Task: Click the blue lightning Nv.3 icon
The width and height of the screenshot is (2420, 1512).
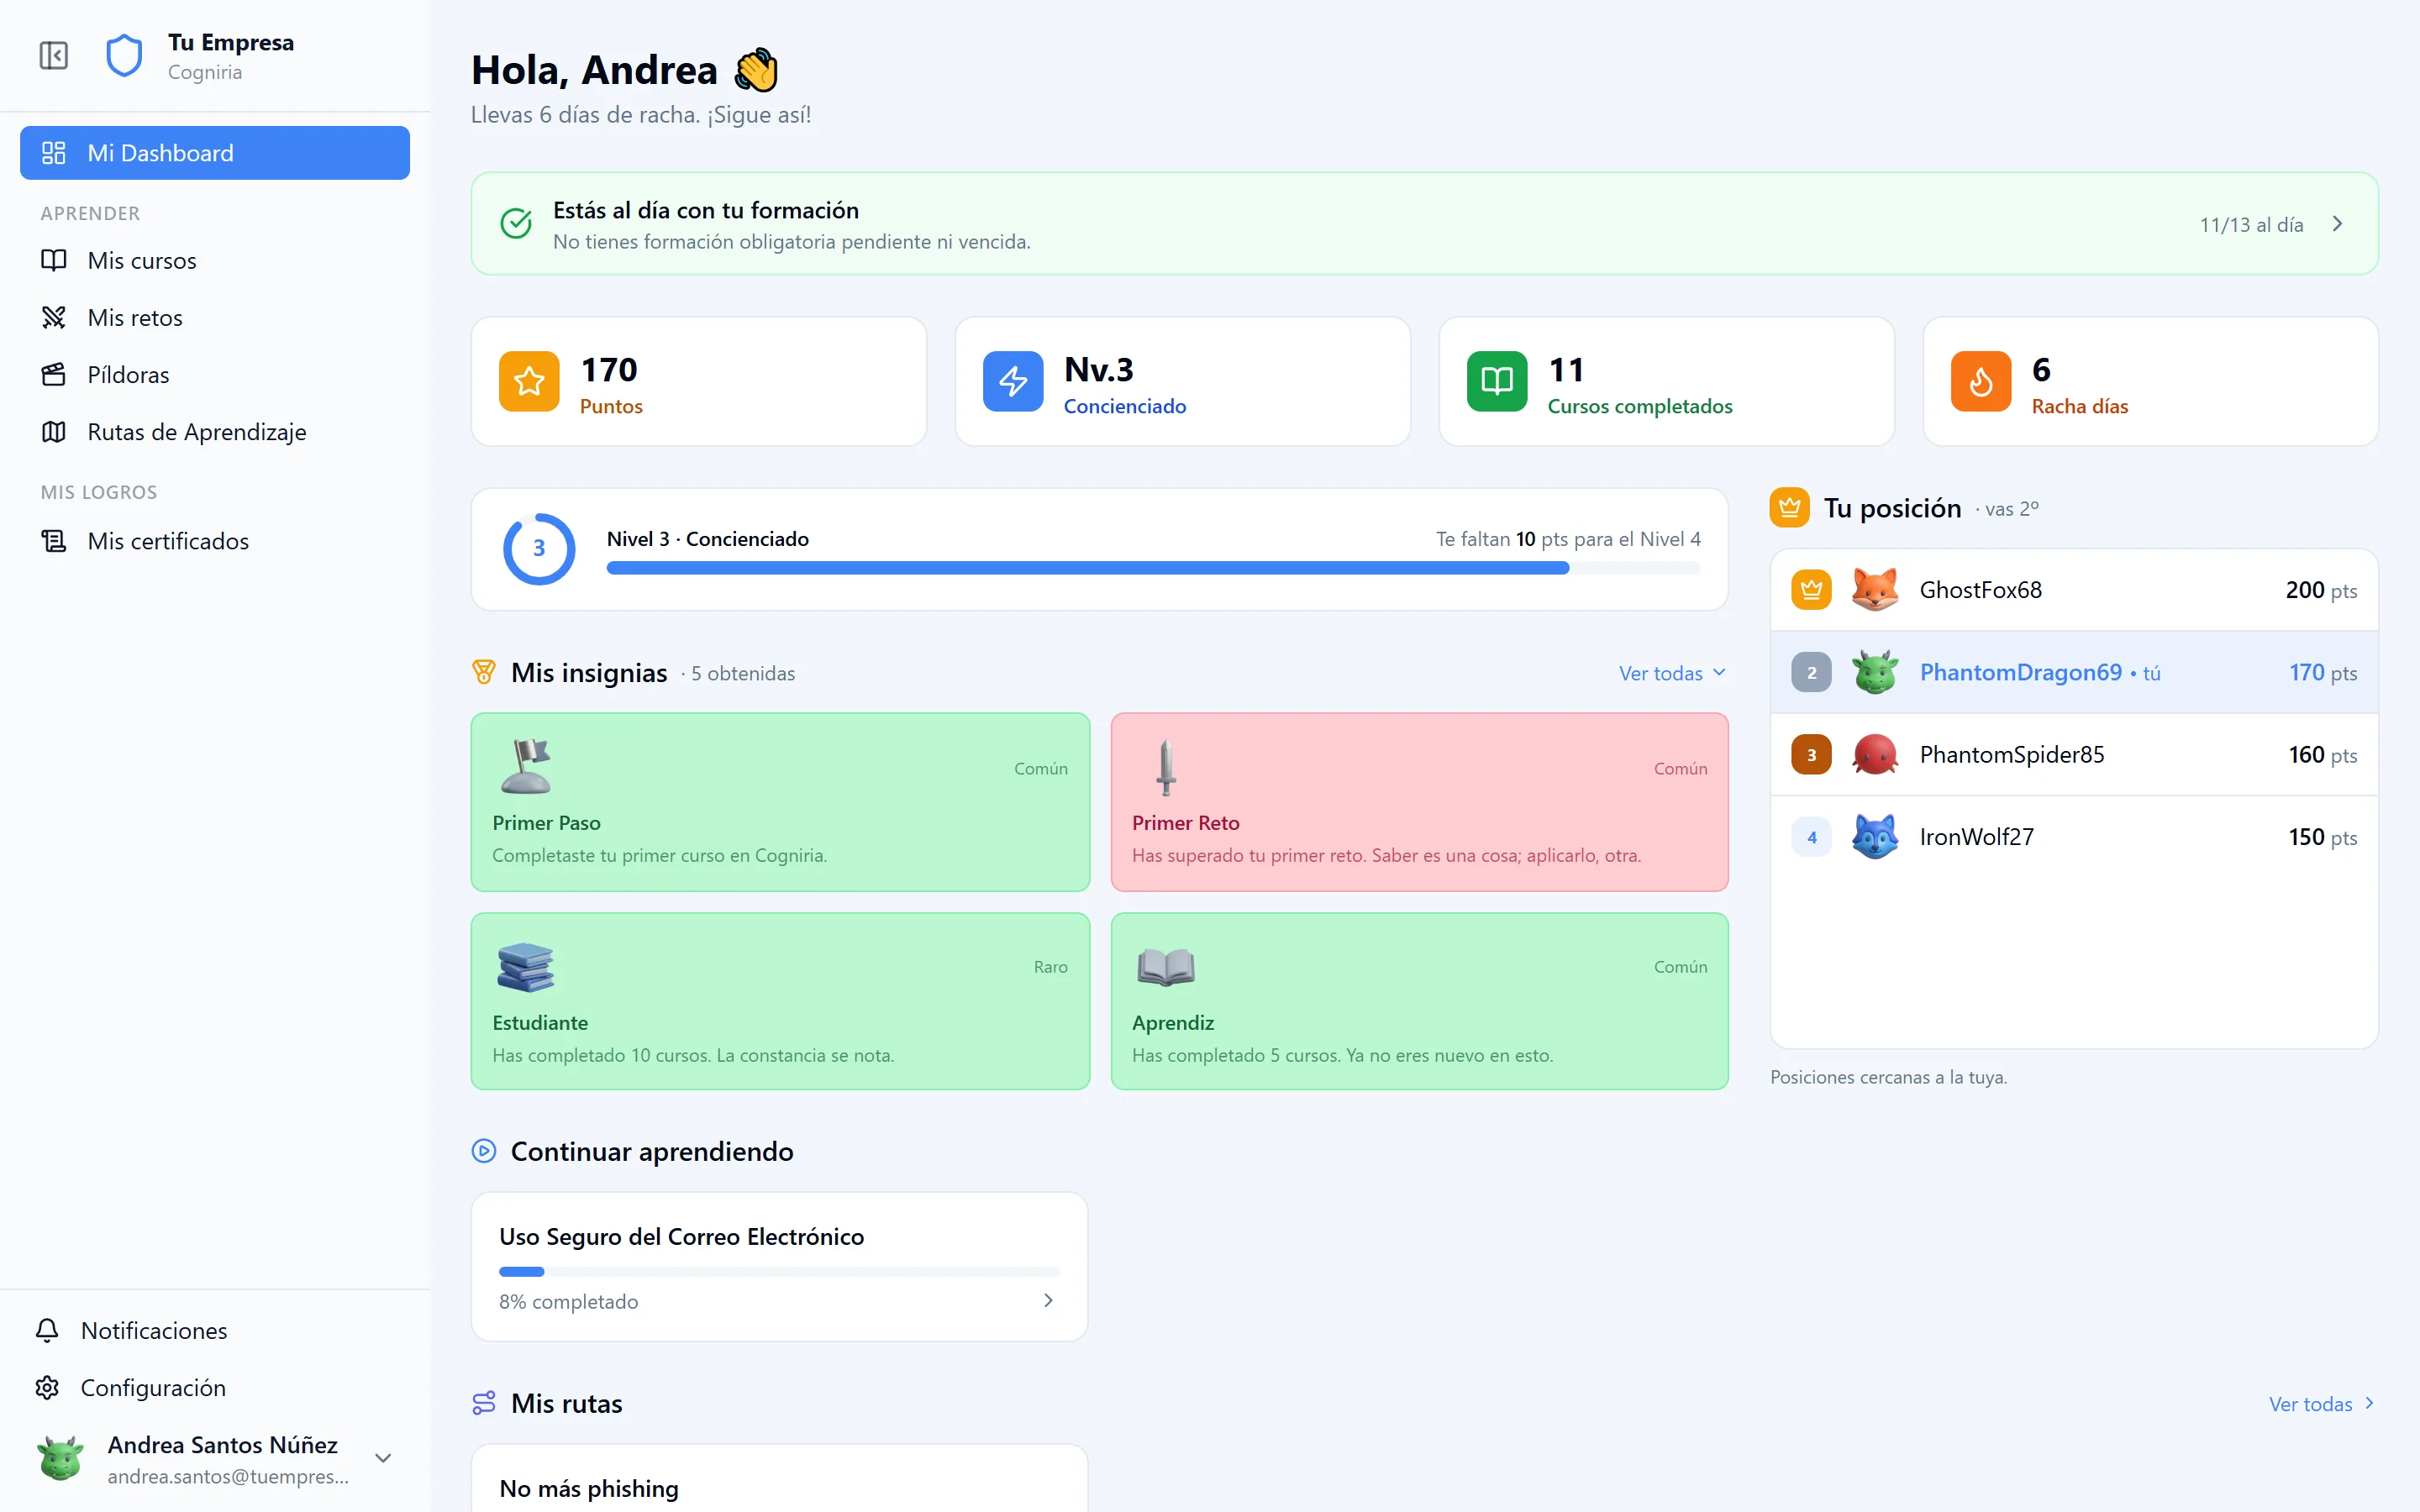Action: pyautogui.click(x=1013, y=381)
